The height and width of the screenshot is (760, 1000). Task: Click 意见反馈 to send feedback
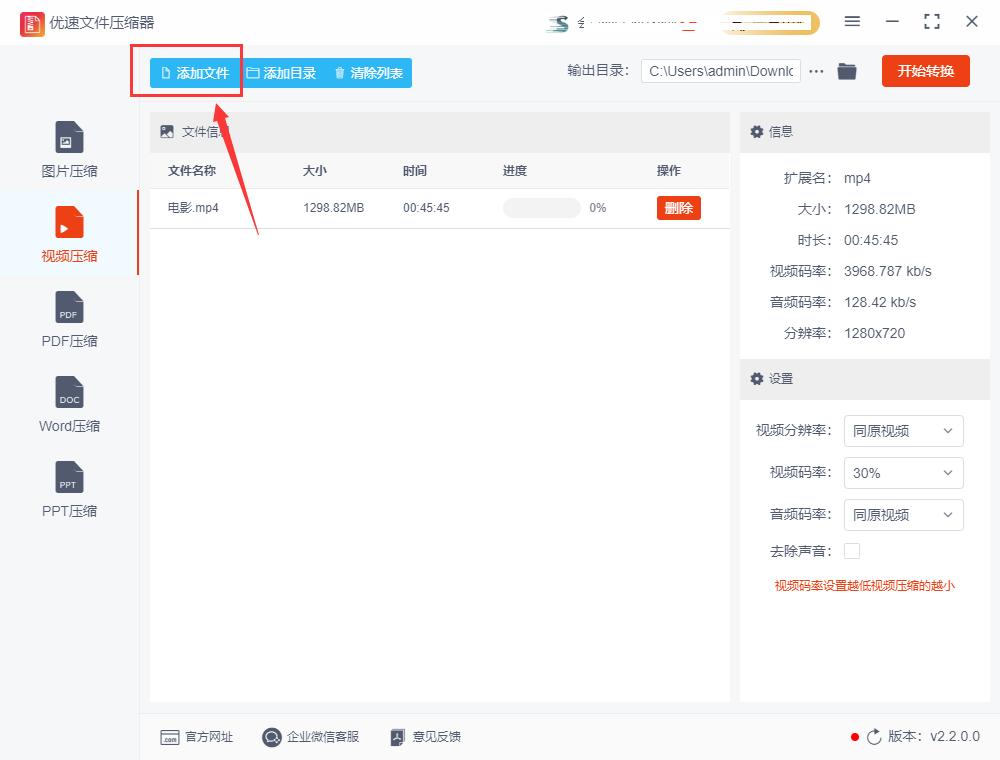(x=424, y=737)
